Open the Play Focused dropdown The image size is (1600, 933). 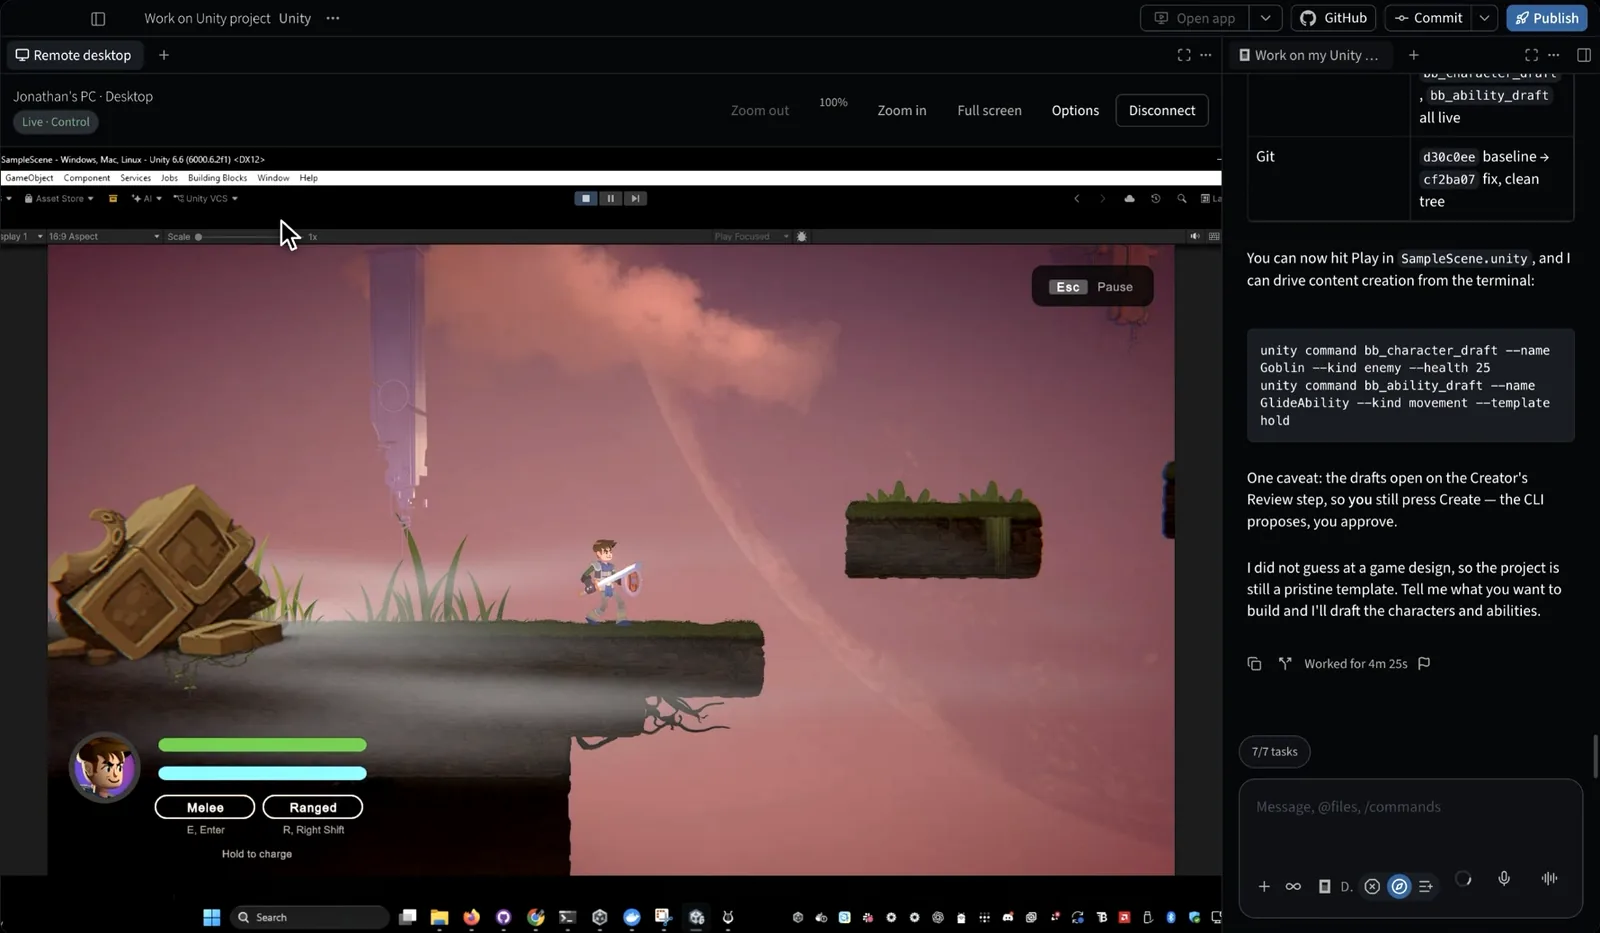pos(751,237)
